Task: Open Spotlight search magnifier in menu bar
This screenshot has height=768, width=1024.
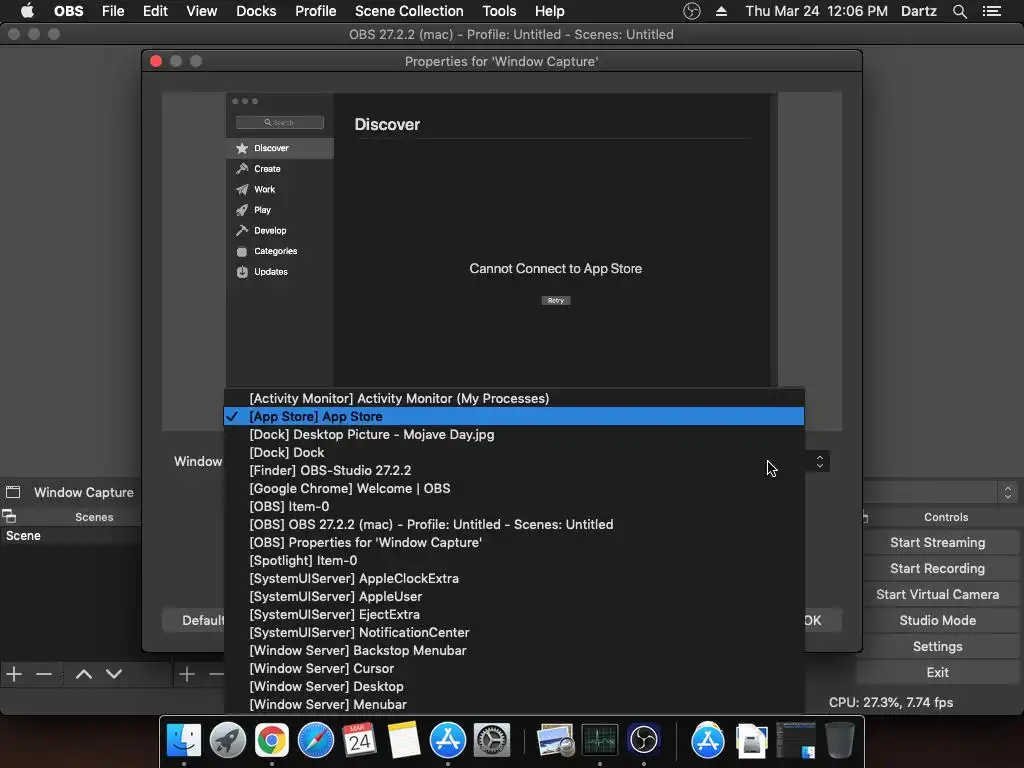Action: [x=959, y=11]
